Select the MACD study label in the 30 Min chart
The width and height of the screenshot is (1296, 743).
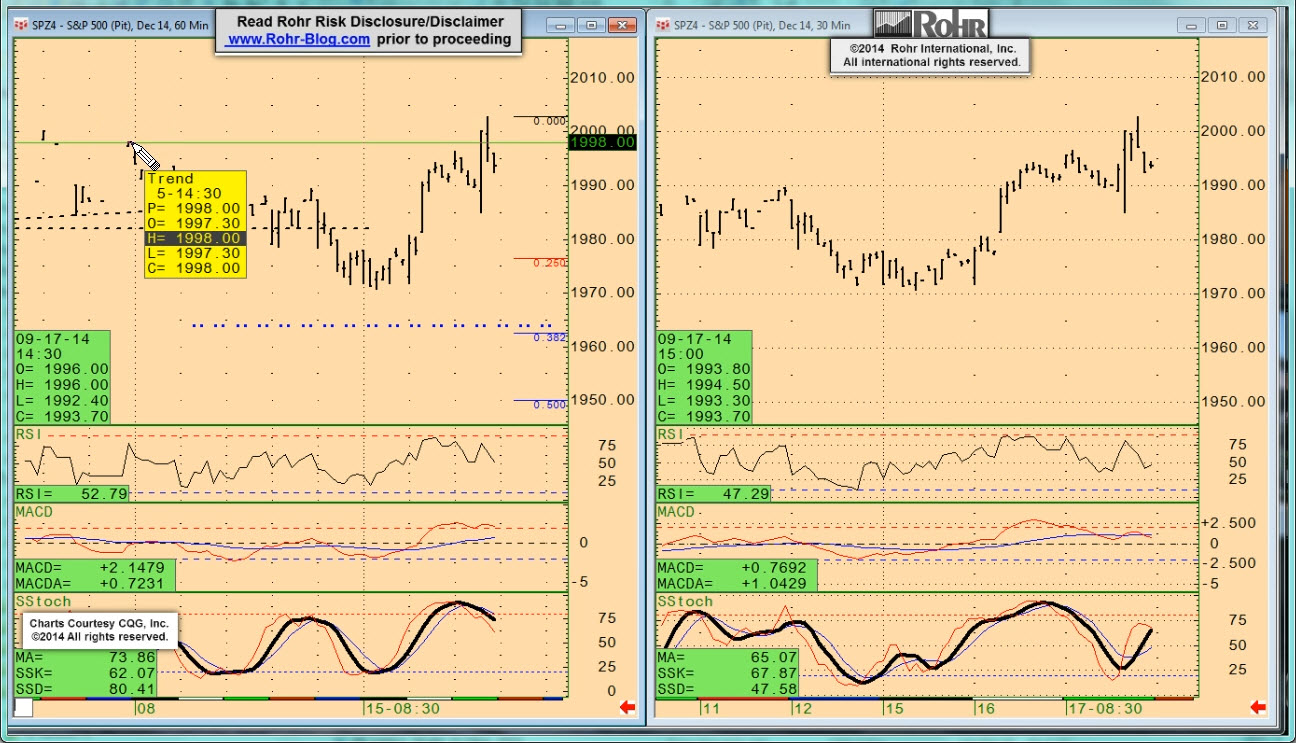(x=676, y=512)
